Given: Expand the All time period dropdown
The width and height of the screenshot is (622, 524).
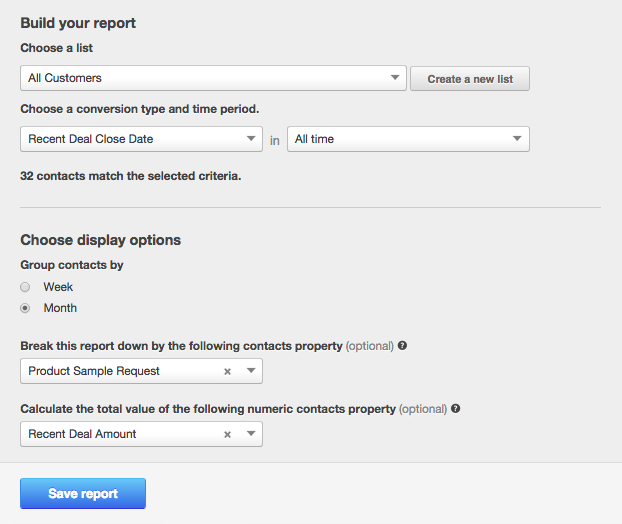Looking at the screenshot, I should [x=400, y=139].
